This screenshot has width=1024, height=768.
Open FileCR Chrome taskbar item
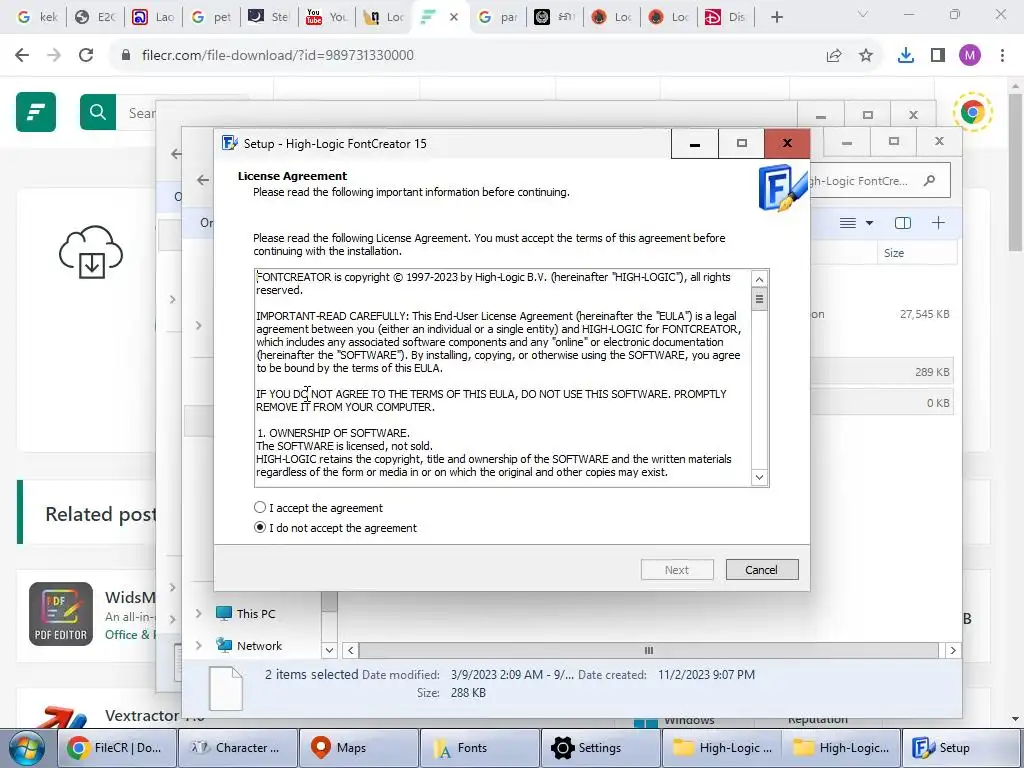click(116, 748)
